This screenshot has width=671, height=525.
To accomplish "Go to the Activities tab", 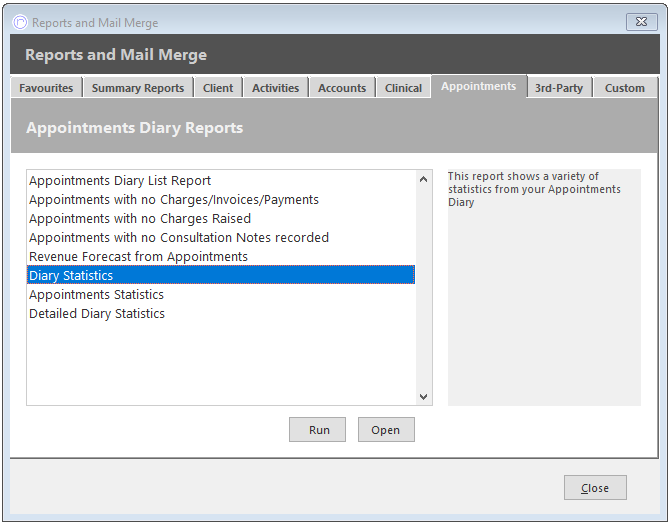I will [x=276, y=88].
